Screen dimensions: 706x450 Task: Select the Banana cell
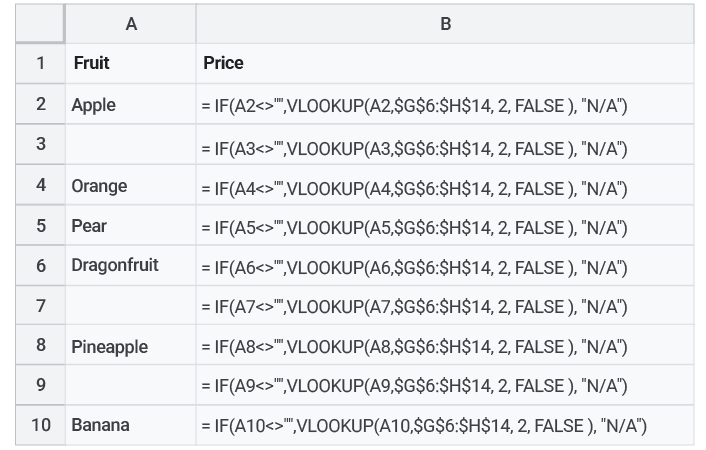coord(131,425)
